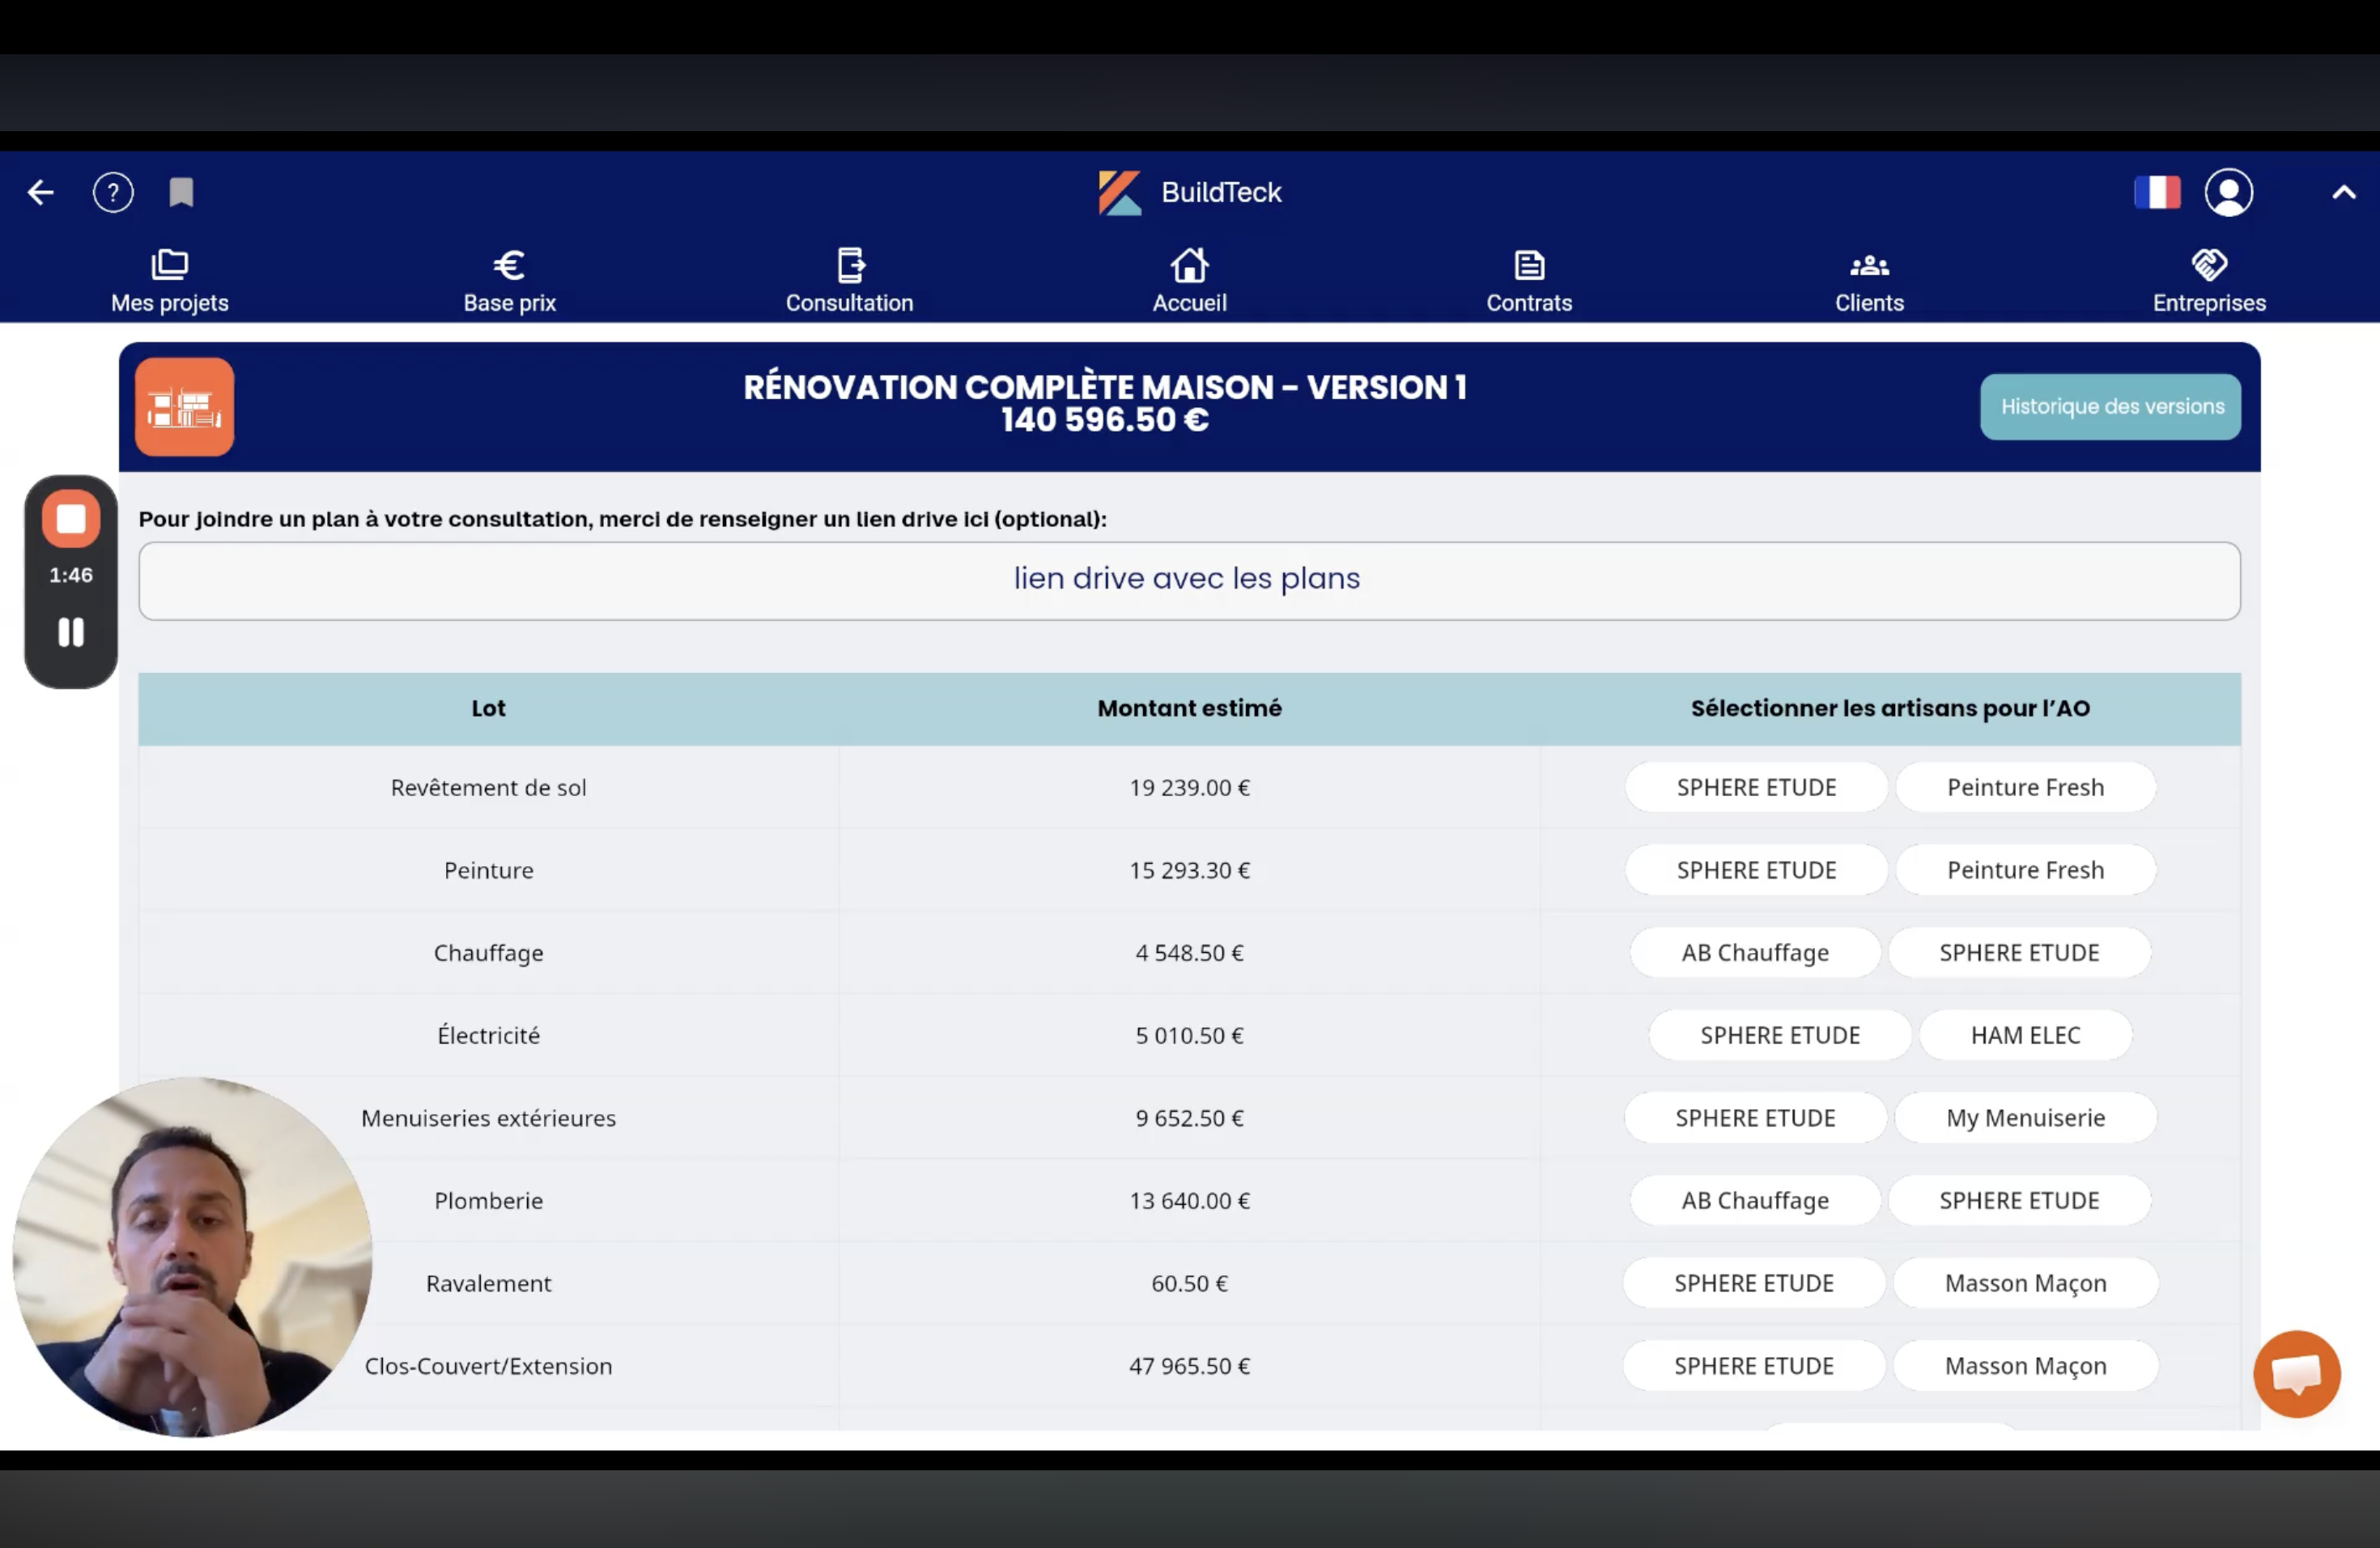Open the user account menu
Image resolution: width=2380 pixels, height=1548 pixels.
[2229, 192]
